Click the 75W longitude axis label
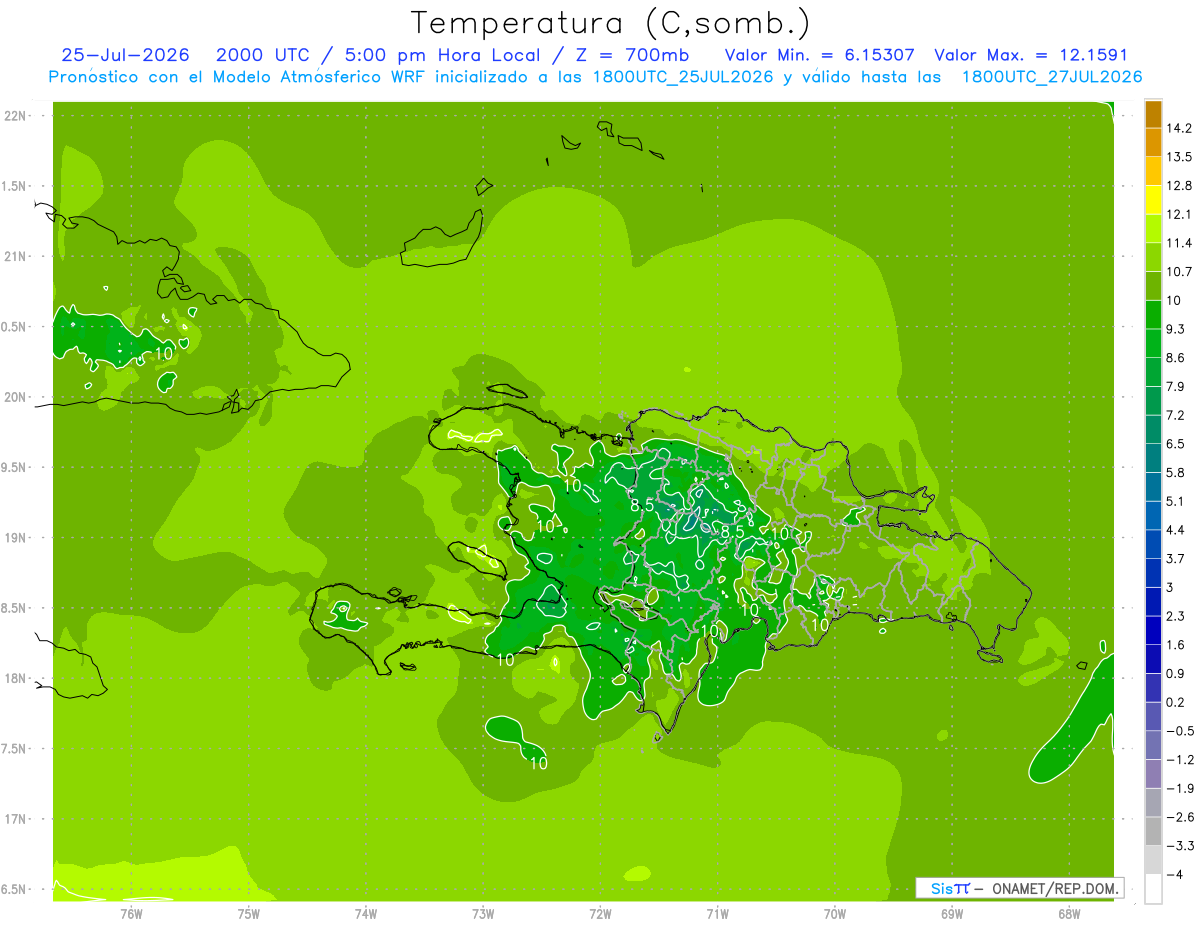The width and height of the screenshot is (1200, 927). tap(249, 913)
